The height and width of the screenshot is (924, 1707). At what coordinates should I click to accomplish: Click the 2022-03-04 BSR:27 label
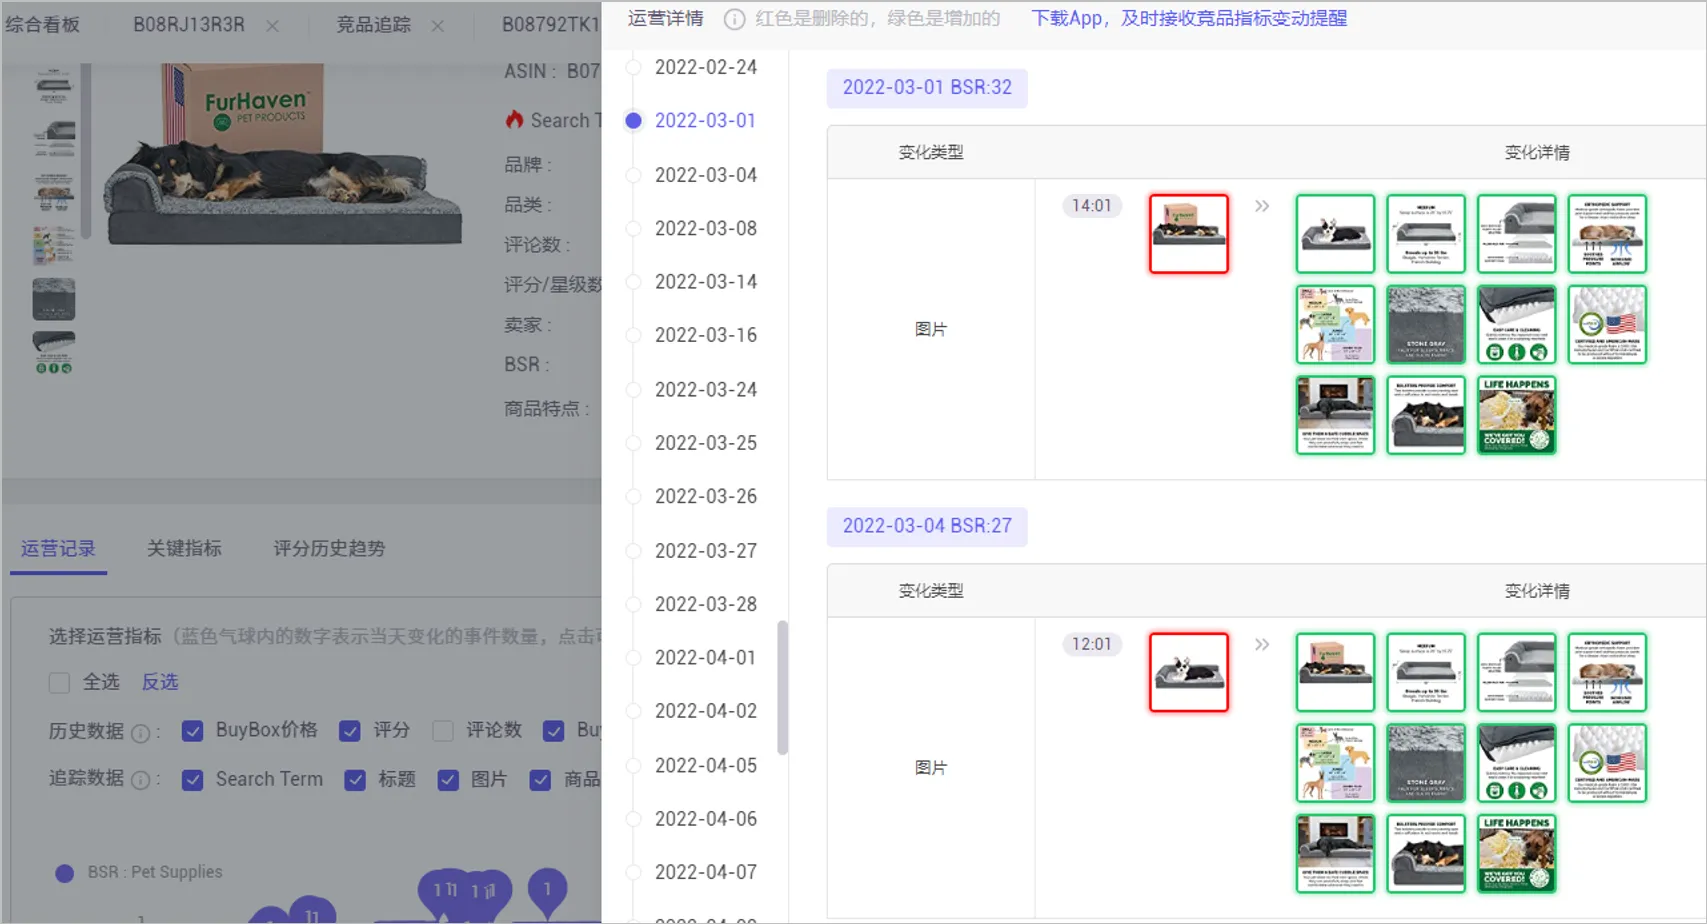click(927, 526)
